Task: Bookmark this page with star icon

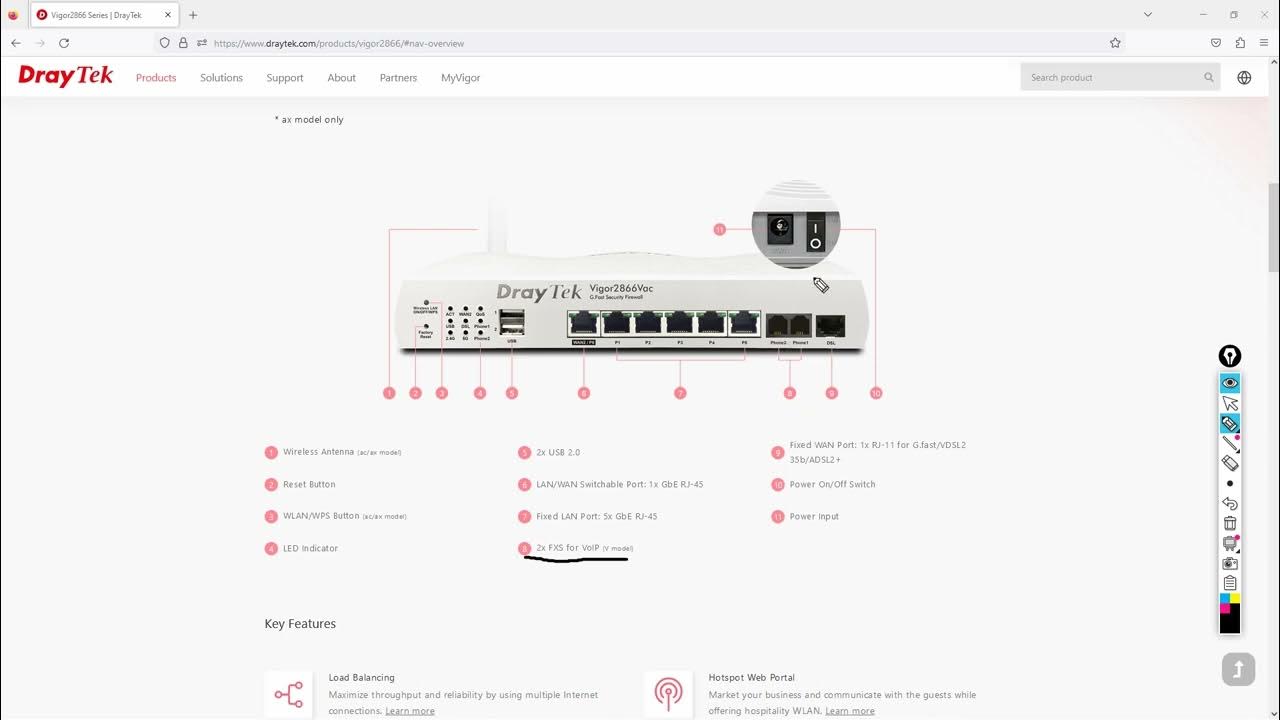Action: click(x=1115, y=43)
